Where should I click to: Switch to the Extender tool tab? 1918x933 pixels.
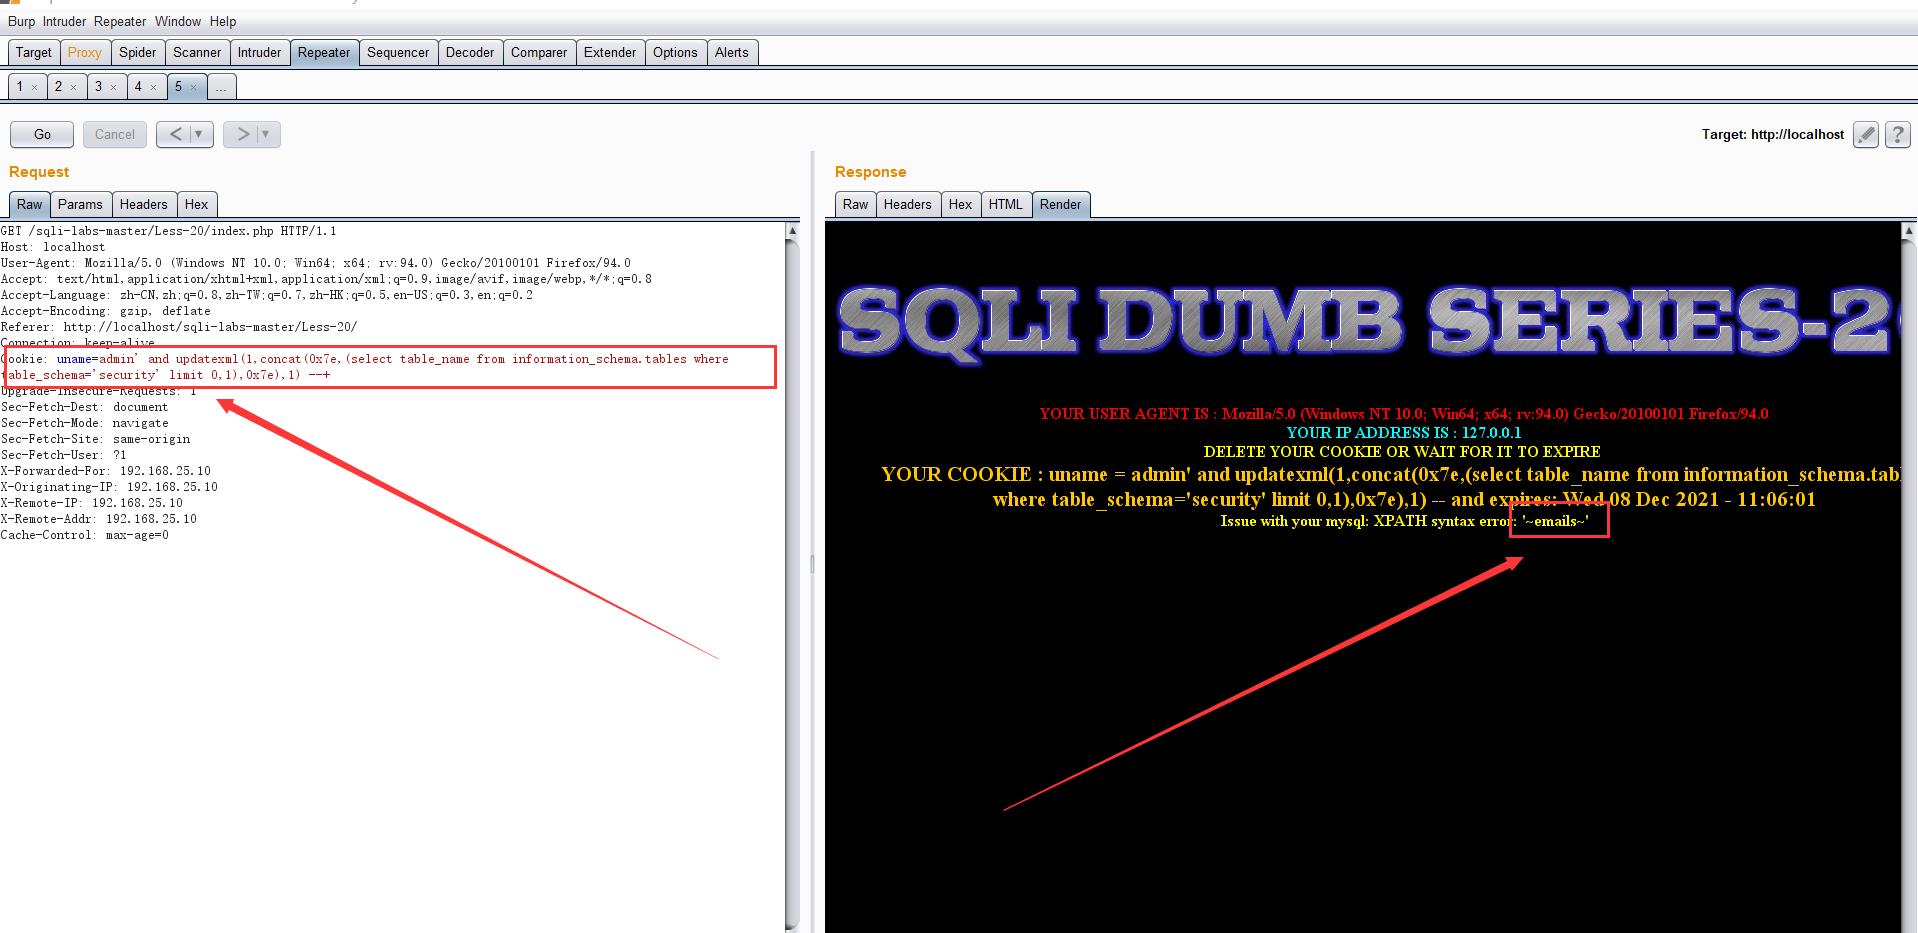pyautogui.click(x=610, y=52)
